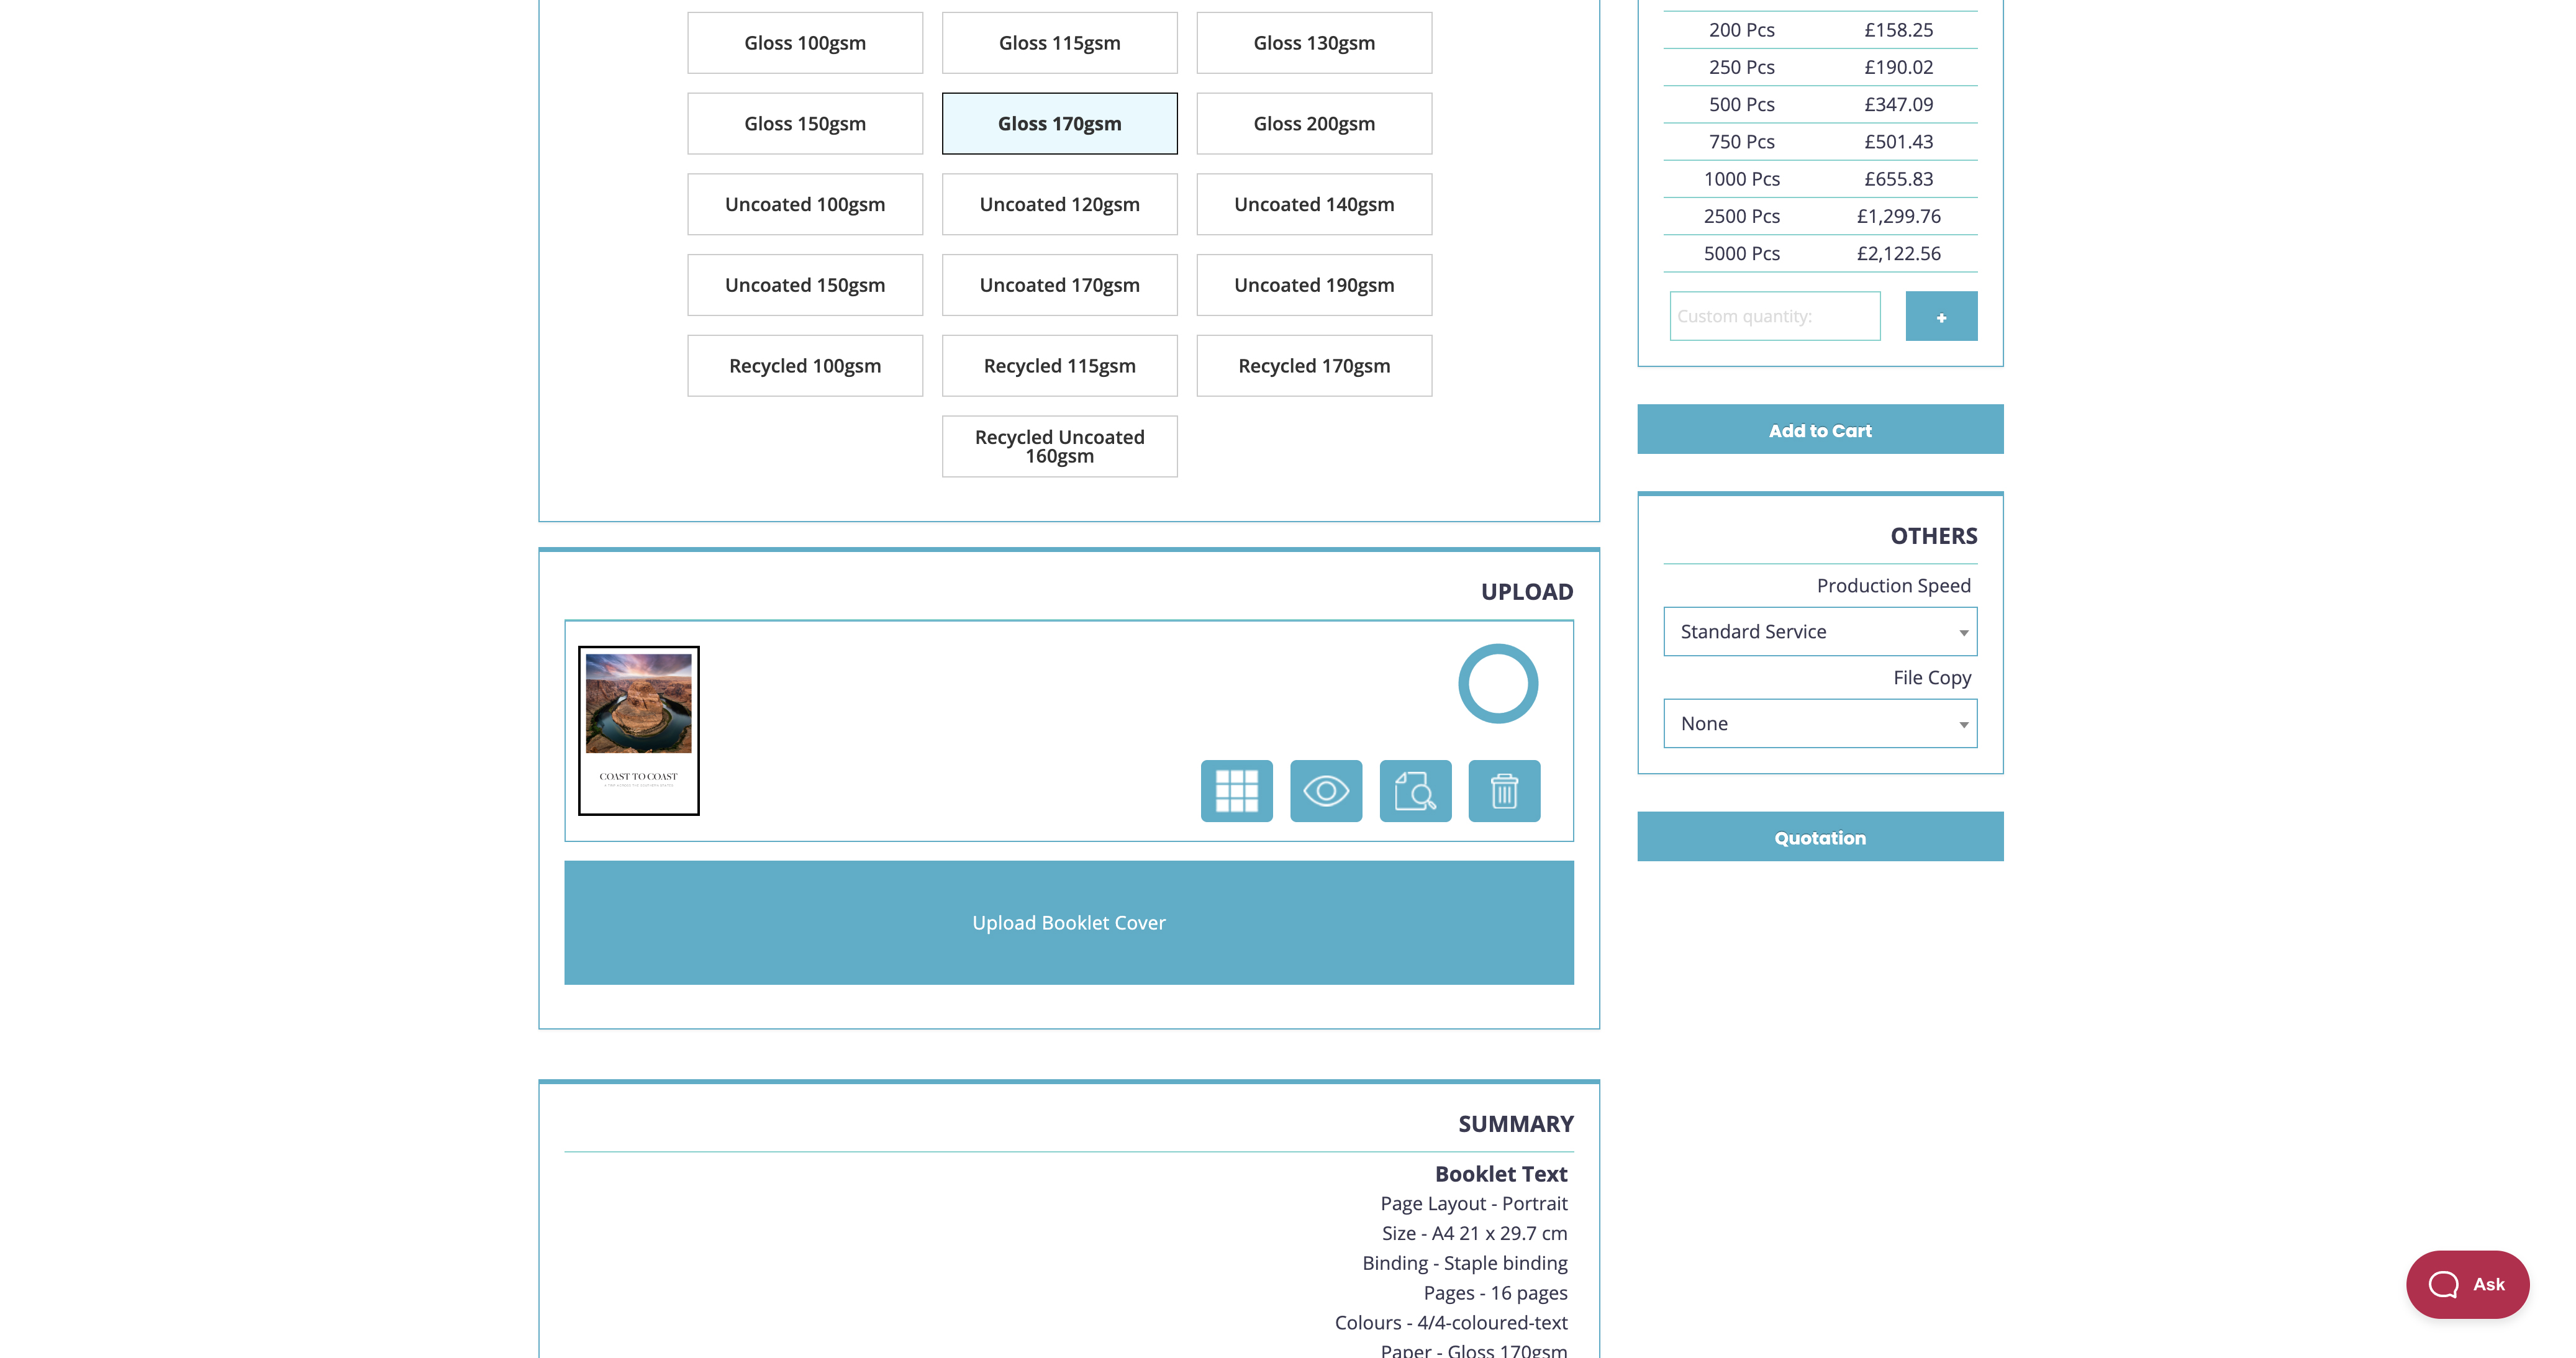Image resolution: width=2576 pixels, height=1358 pixels.
Task: Expand the Production Speed Standard Service dropdown
Action: point(1819,632)
